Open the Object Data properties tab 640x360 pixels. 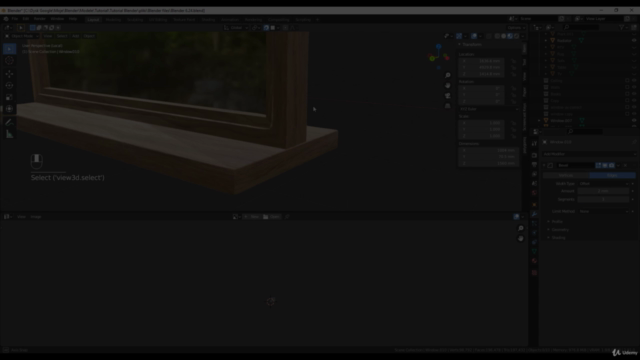534,252
